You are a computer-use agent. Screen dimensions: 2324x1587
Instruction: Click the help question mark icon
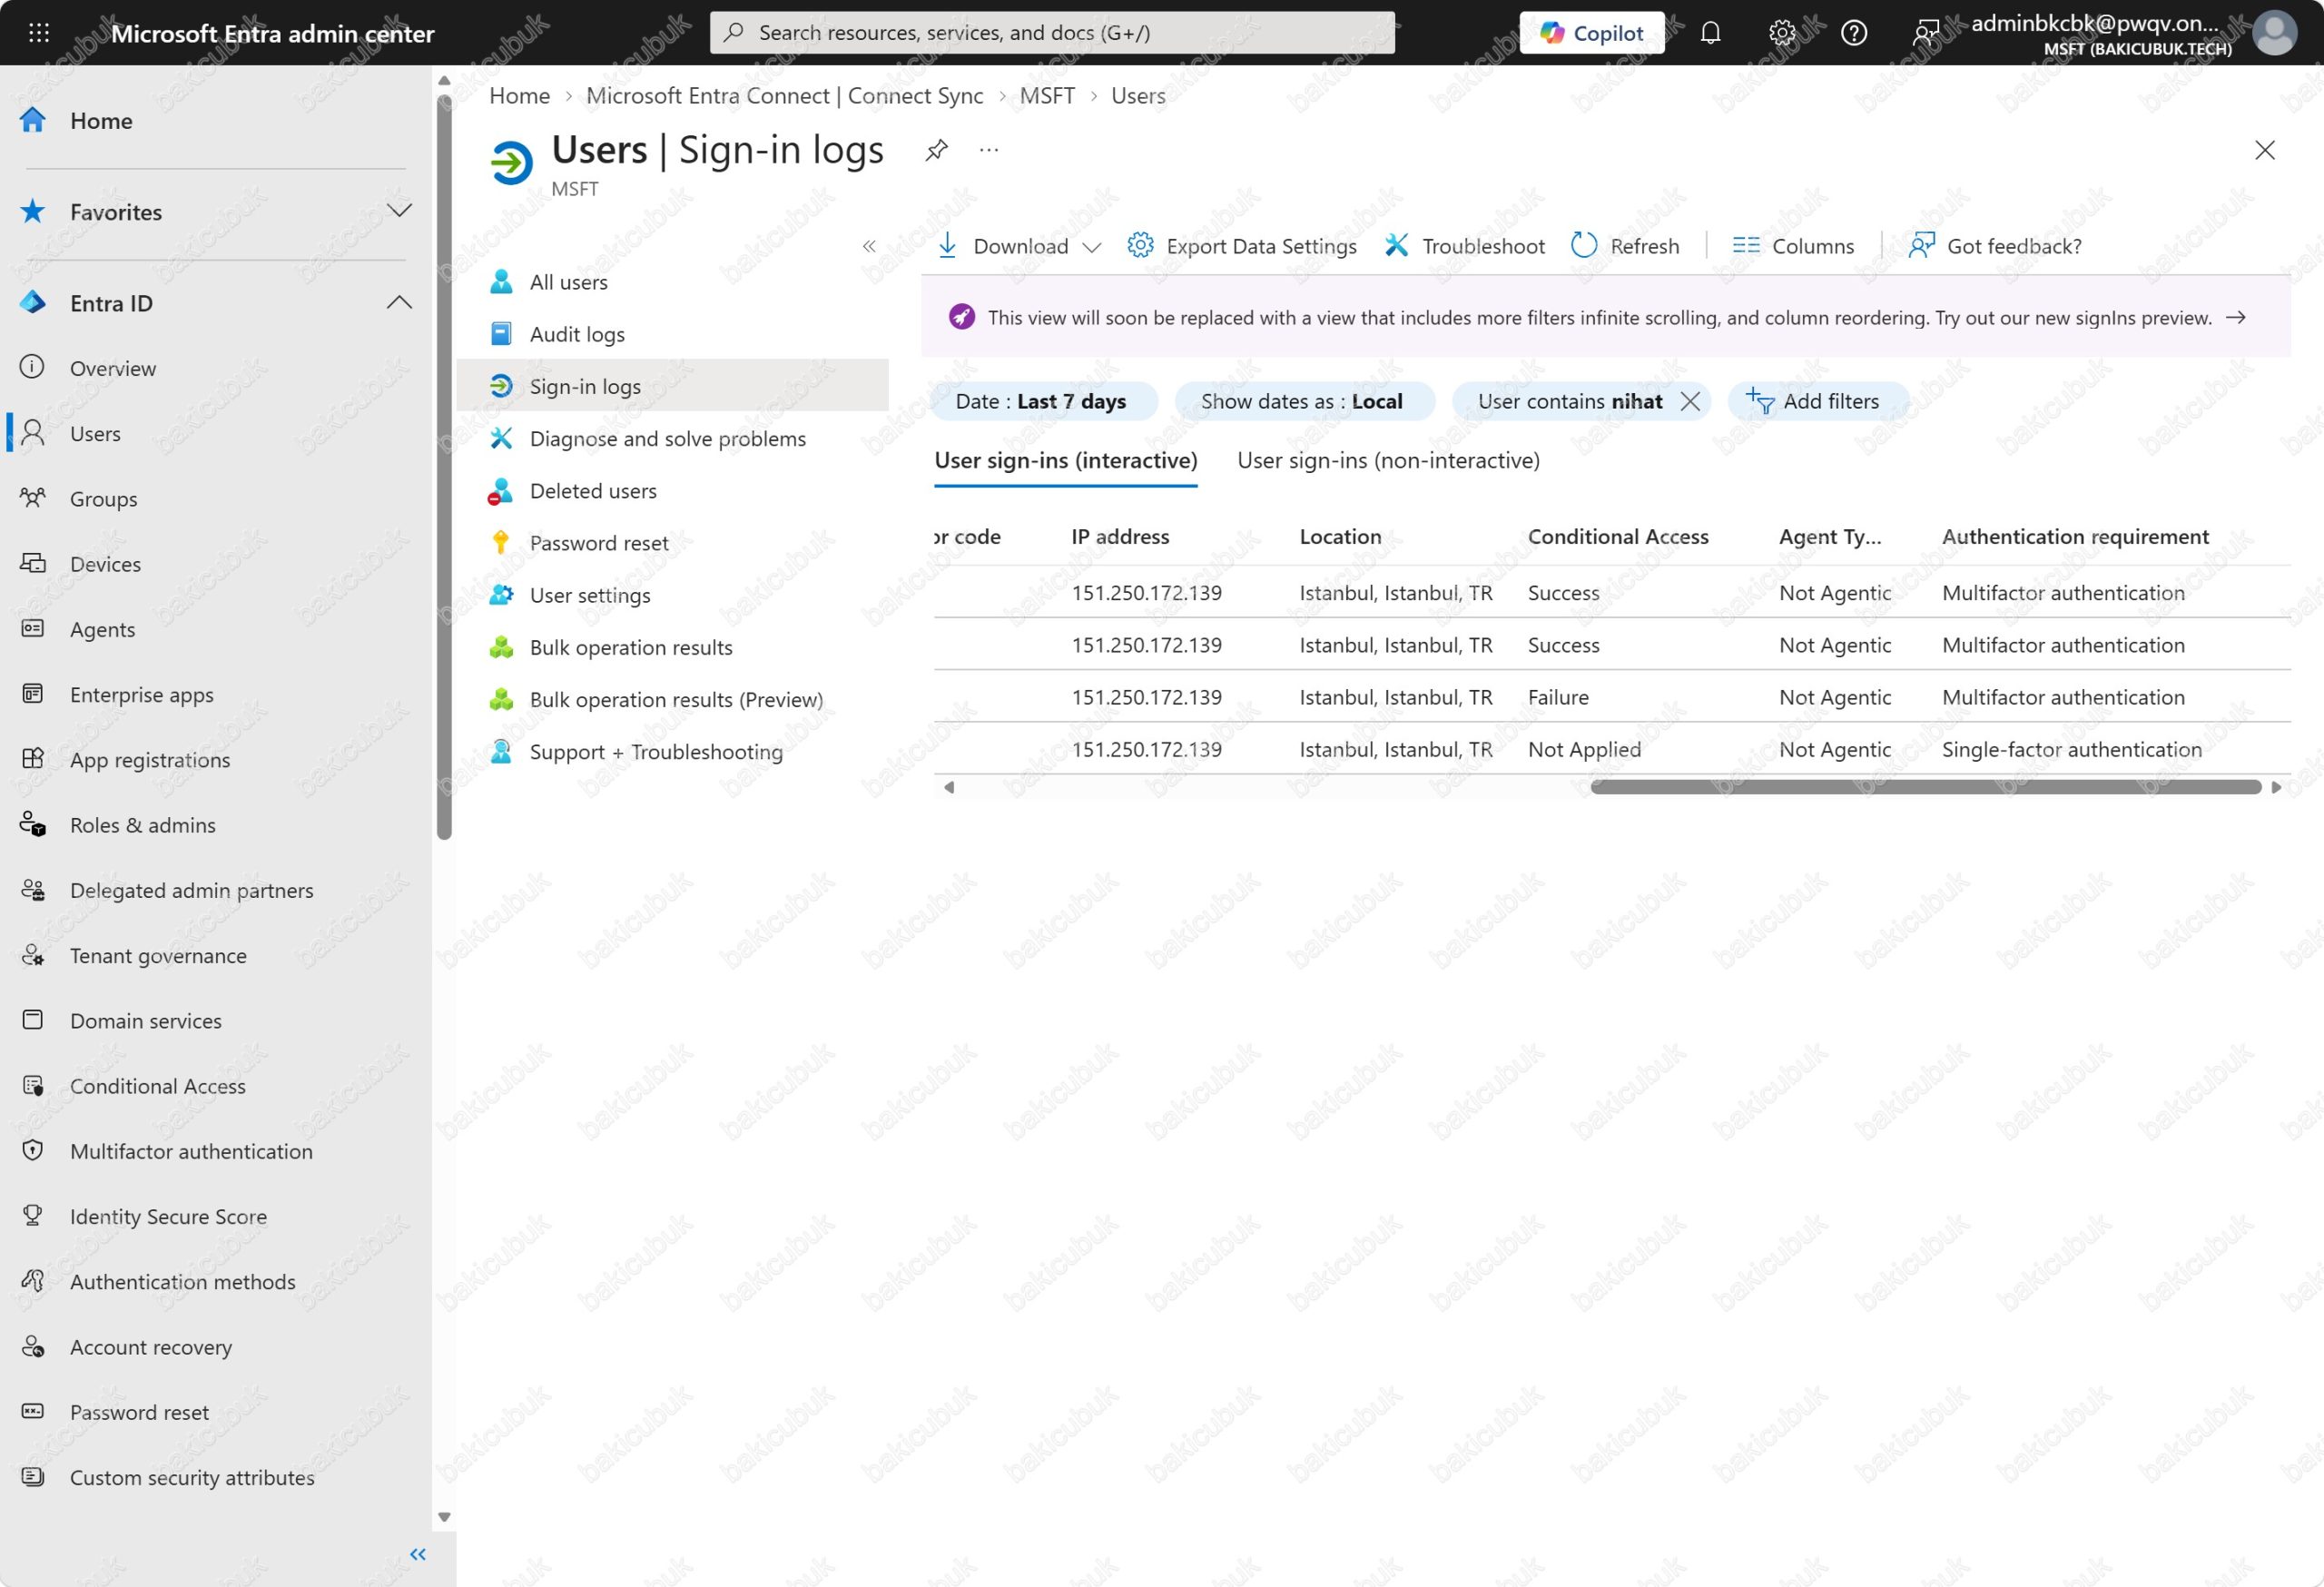1853,33
